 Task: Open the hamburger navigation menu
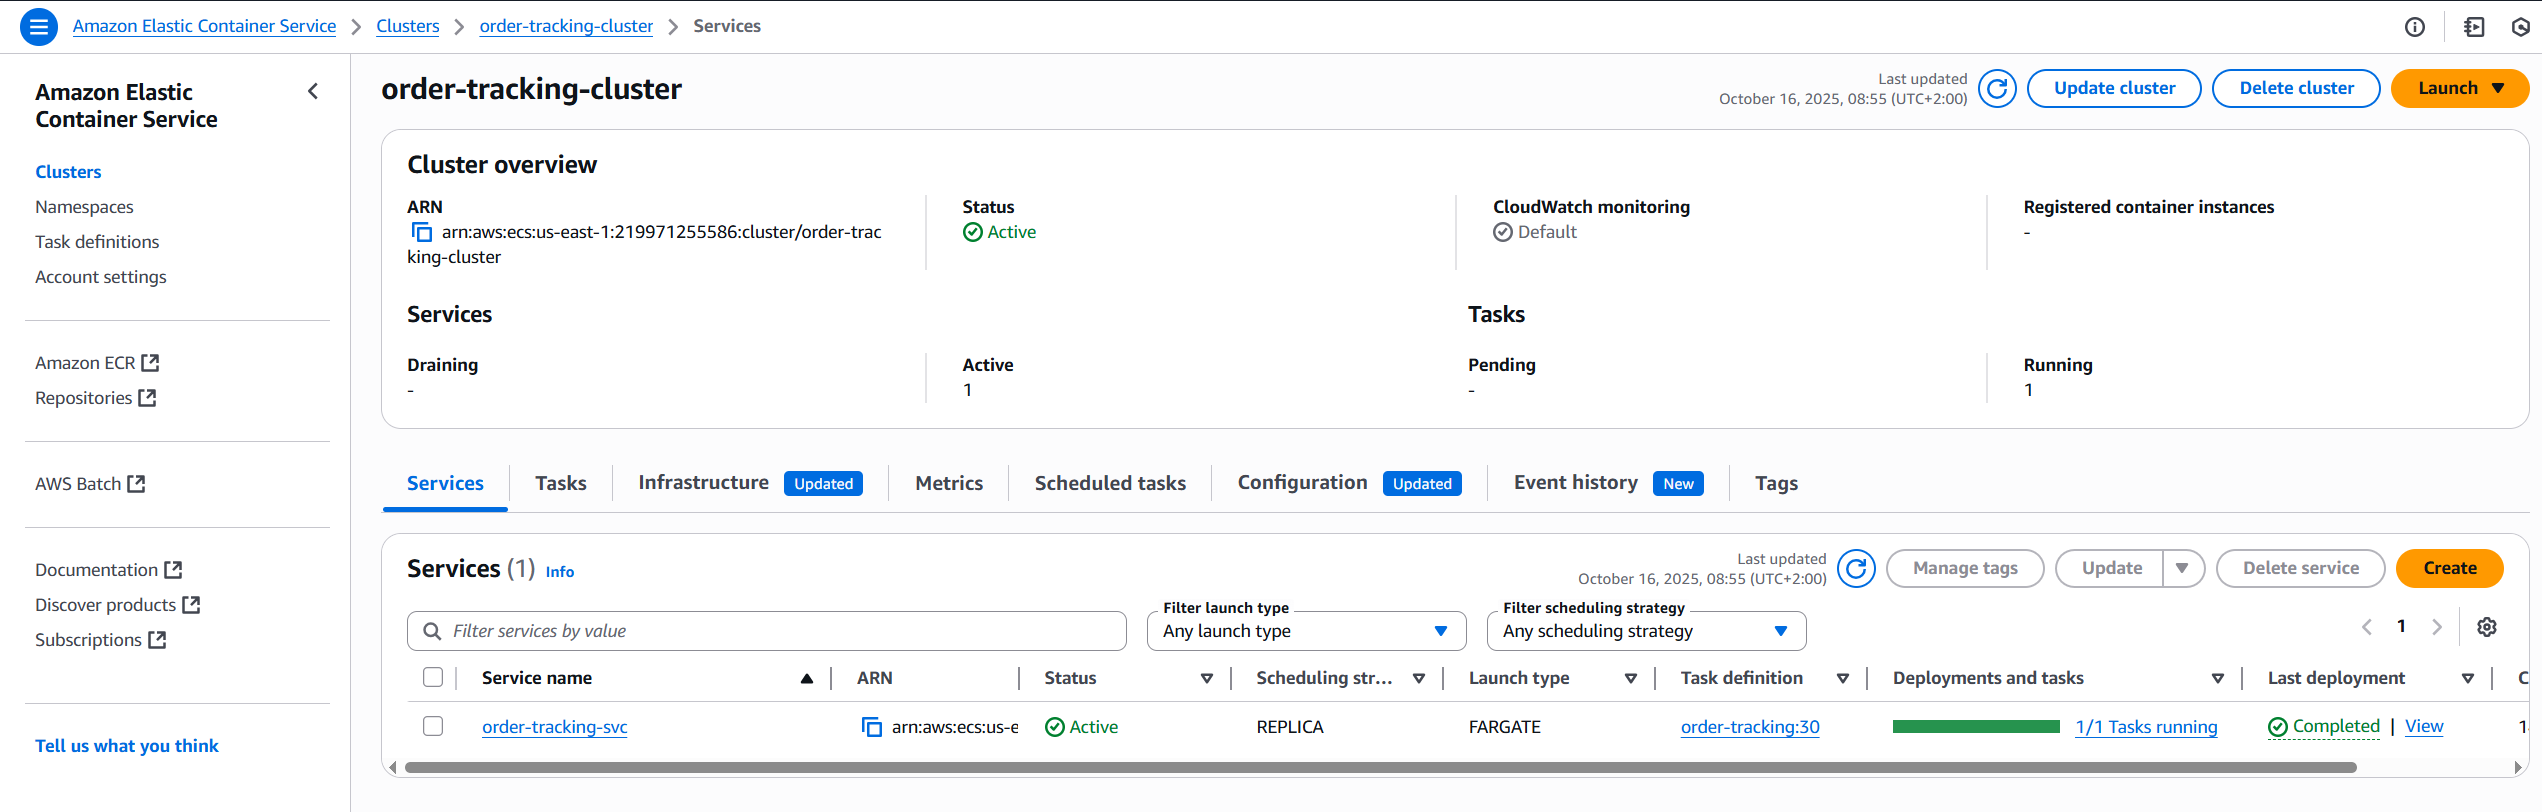coord(39,27)
